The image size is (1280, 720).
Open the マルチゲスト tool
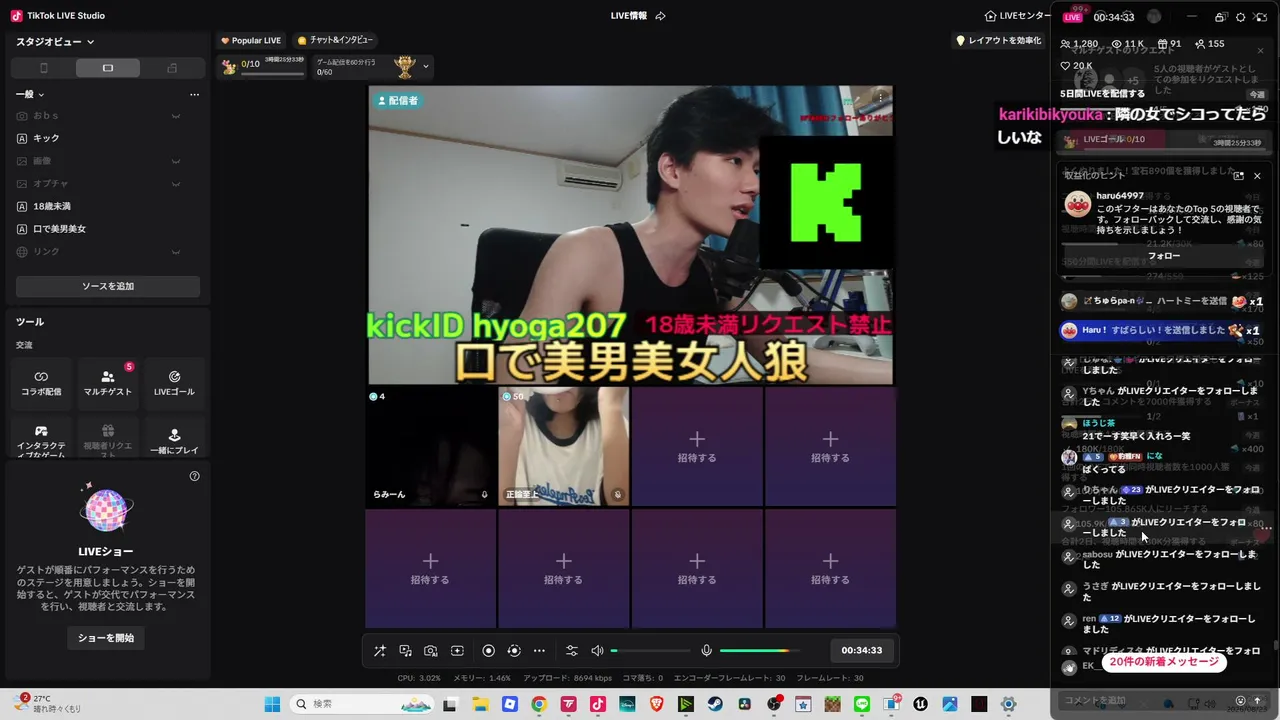108,383
